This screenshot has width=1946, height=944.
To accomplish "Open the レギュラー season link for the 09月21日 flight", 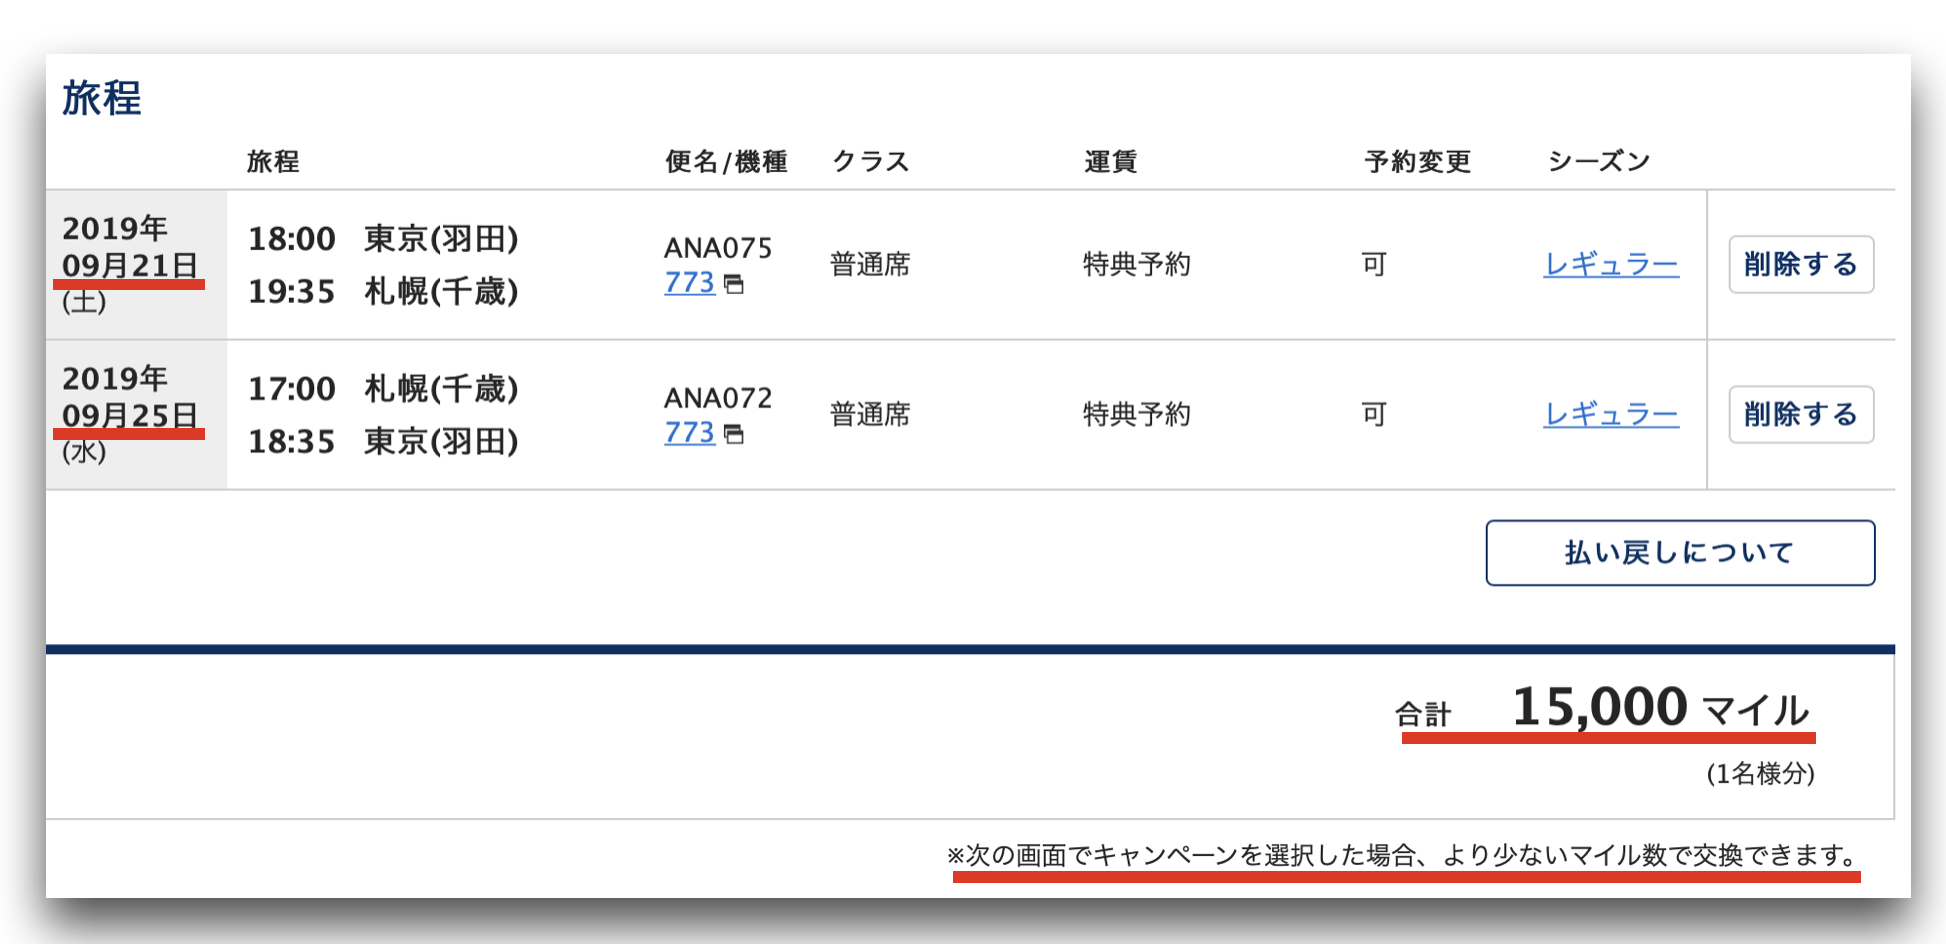I will (x=1611, y=264).
